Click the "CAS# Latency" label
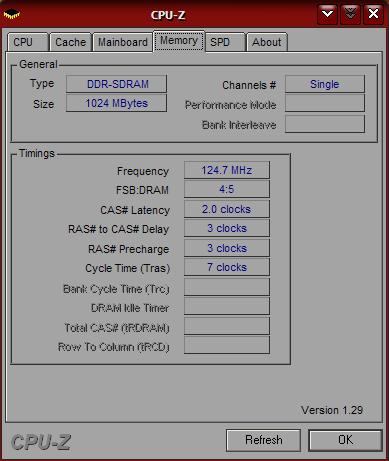The height and width of the screenshot is (461, 389). 135,210
